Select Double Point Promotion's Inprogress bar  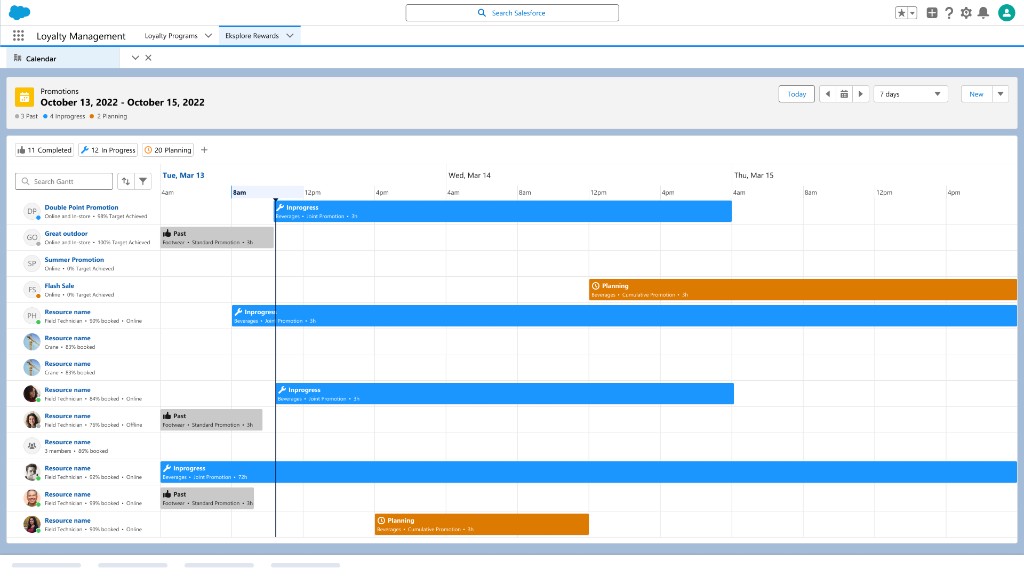[x=503, y=211]
